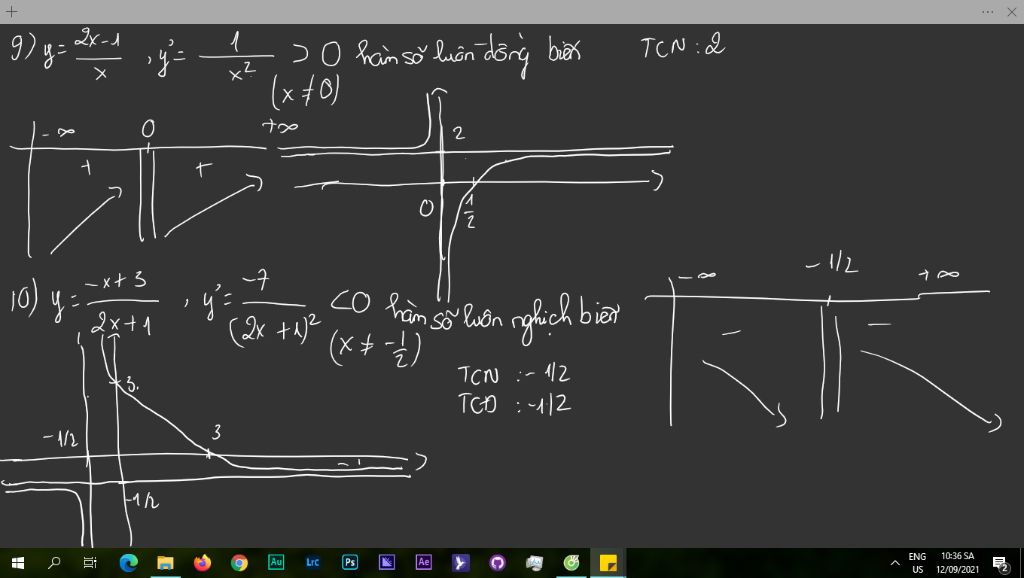Open the photo viewer taskbar icon
Viewport: 1024px width, 578px height.
534,562
